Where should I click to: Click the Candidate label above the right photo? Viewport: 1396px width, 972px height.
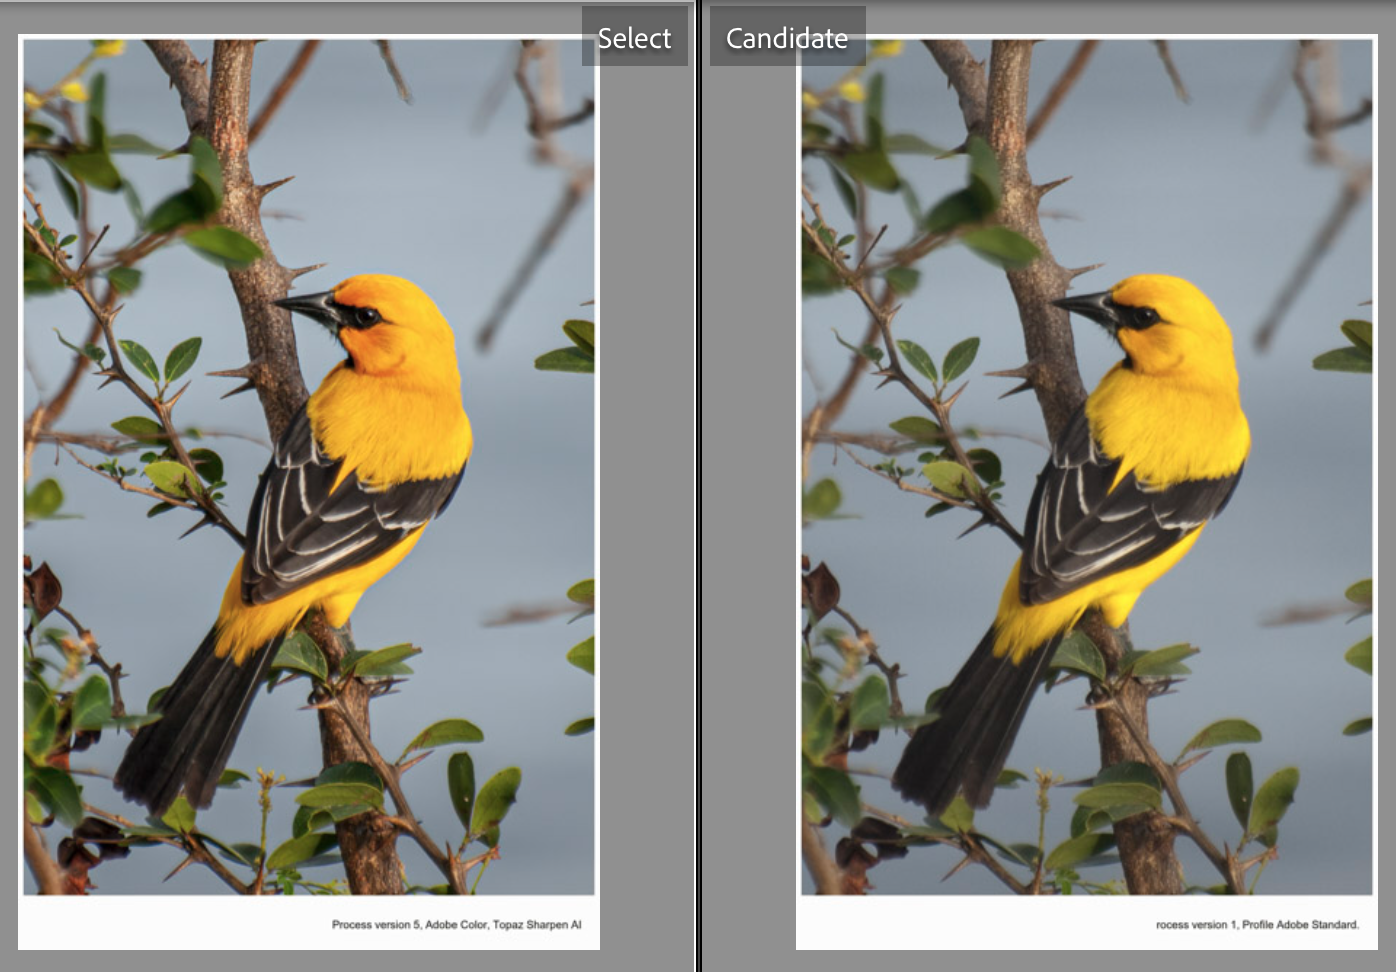point(786,38)
